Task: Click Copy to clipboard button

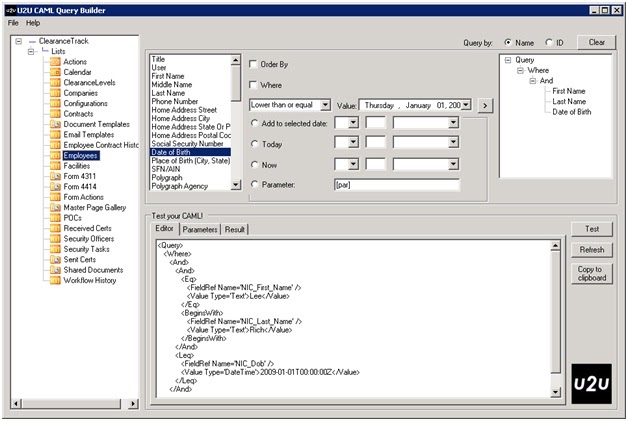Action: 592,274
